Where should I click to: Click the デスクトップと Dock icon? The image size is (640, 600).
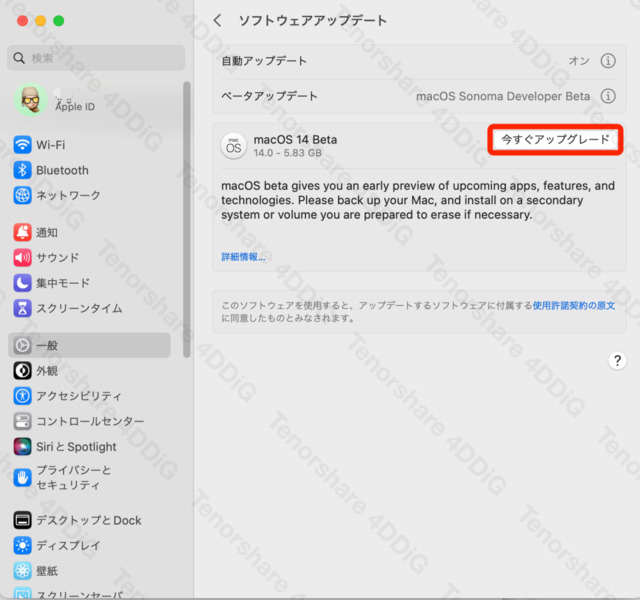click(x=22, y=520)
